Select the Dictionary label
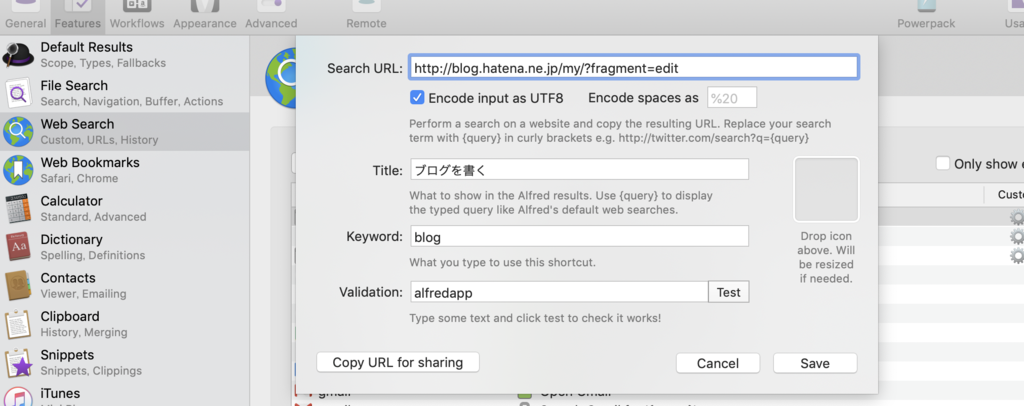This screenshot has width=1024, height=406. coord(71,239)
